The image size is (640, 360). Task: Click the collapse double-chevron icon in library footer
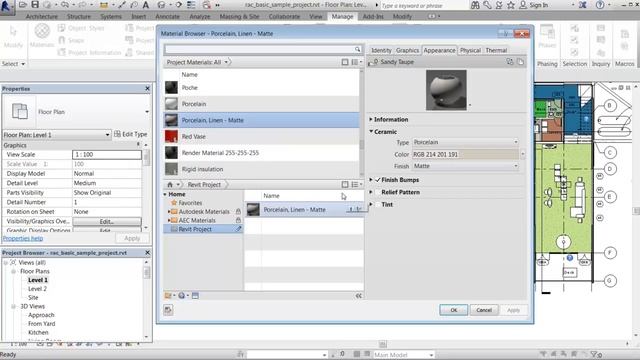pyautogui.click(x=358, y=296)
